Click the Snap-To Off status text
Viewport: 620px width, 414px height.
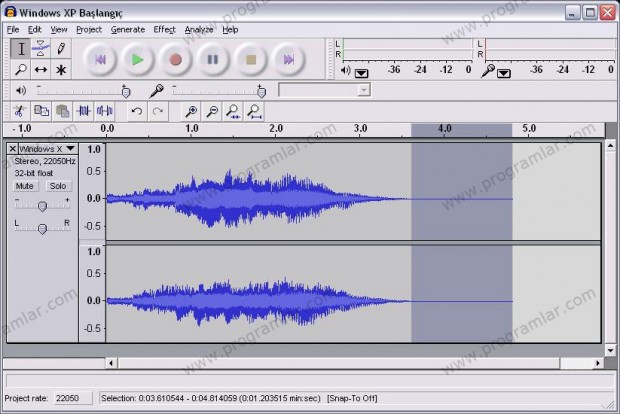[352, 398]
